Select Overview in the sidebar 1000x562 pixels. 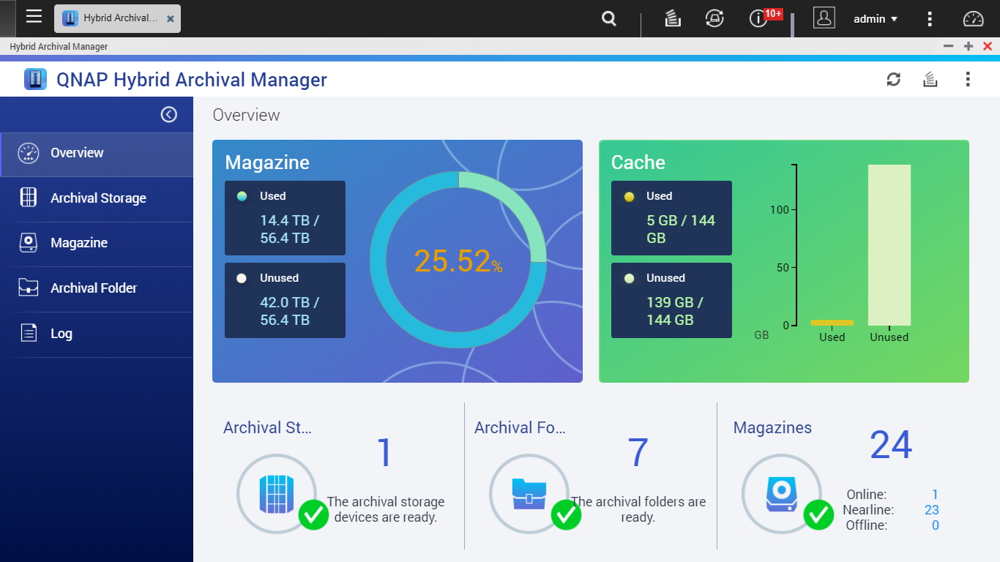(x=97, y=154)
